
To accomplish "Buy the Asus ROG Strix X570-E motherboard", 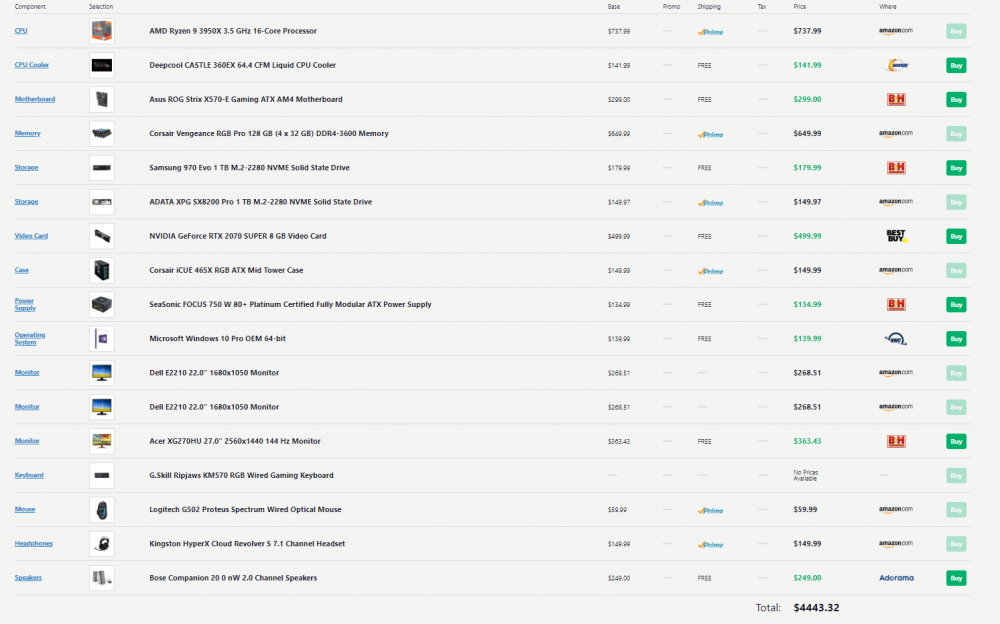I will coord(956,100).
